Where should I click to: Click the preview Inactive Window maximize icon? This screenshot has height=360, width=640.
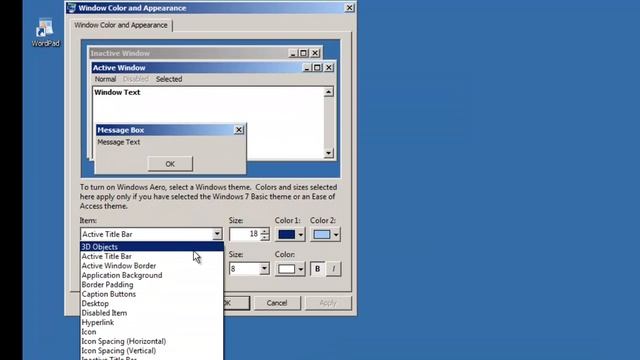coord(303,53)
